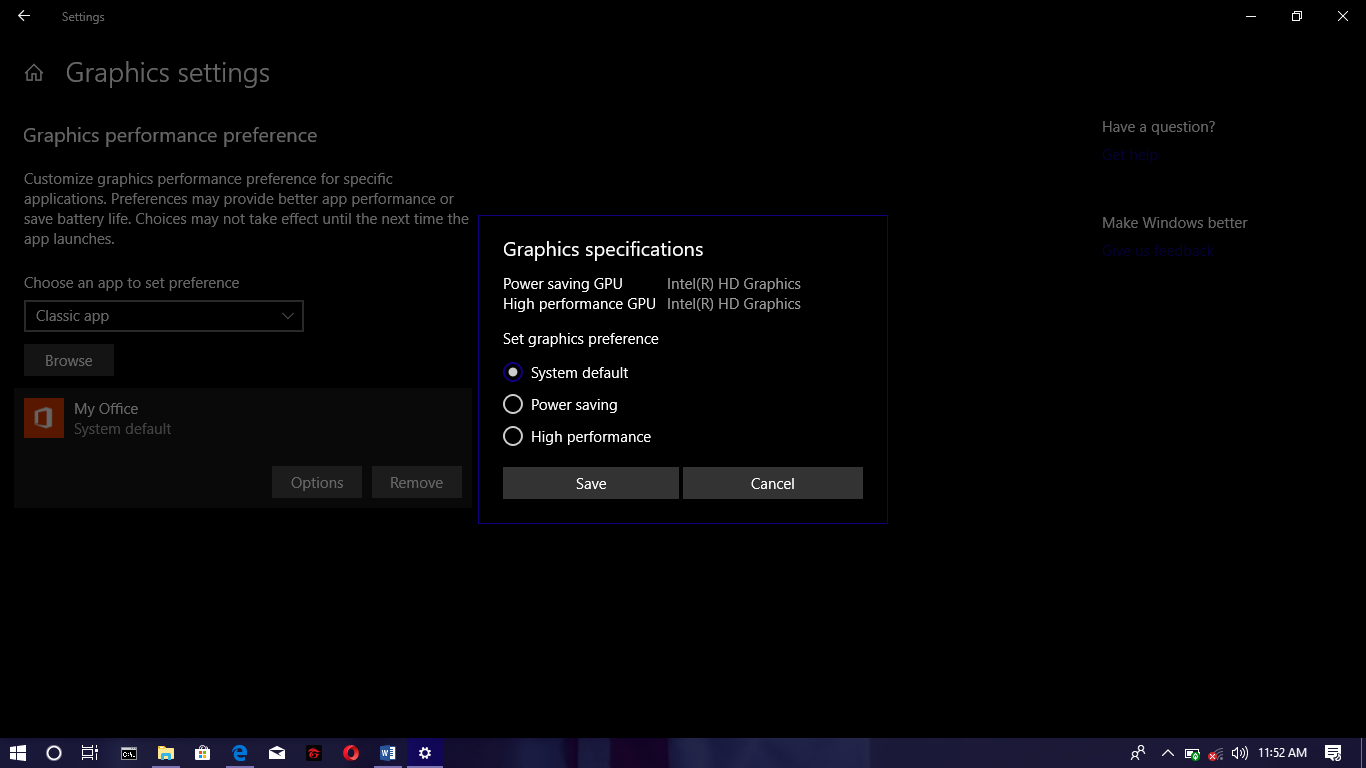
Task: Select the High performance graphics preference
Action: pos(513,436)
